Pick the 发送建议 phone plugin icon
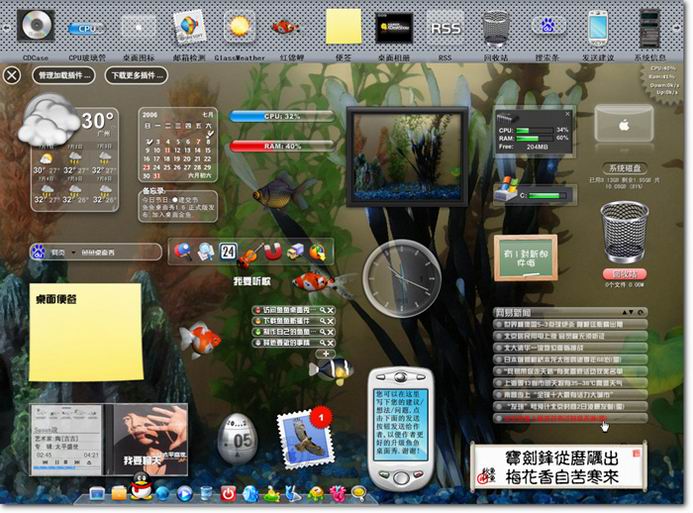The height and width of the screenshot is (513, 693). click(x=598, y=27)
